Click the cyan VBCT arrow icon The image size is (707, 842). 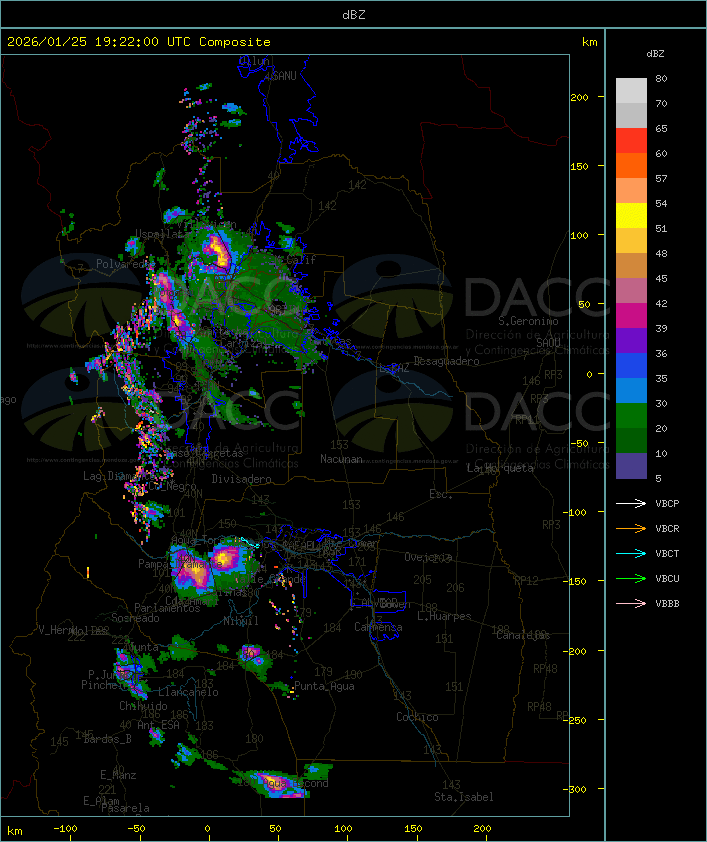[x=631, y=554]
